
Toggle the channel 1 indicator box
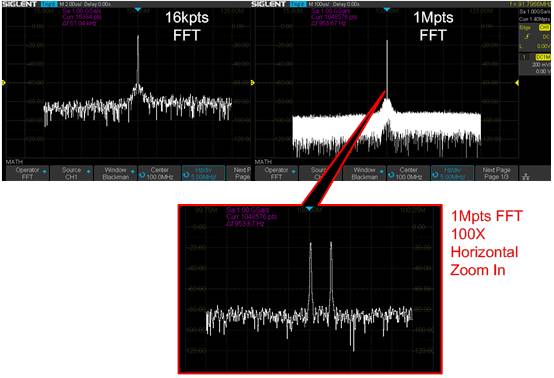[524, 57]
